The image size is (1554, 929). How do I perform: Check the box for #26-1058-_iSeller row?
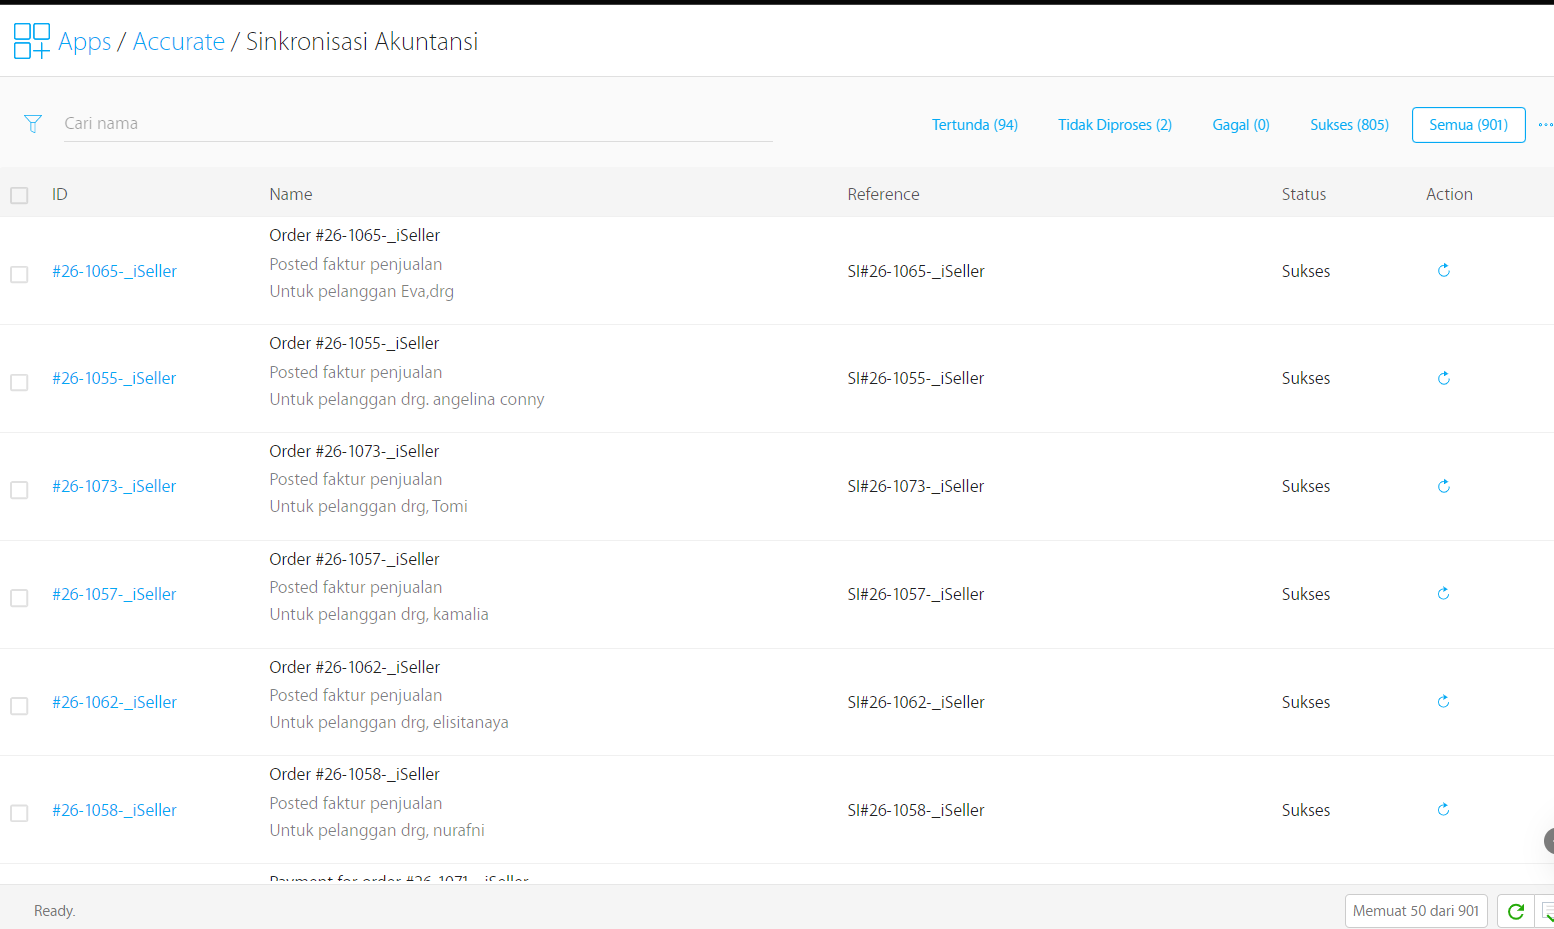tap(19, 813)
